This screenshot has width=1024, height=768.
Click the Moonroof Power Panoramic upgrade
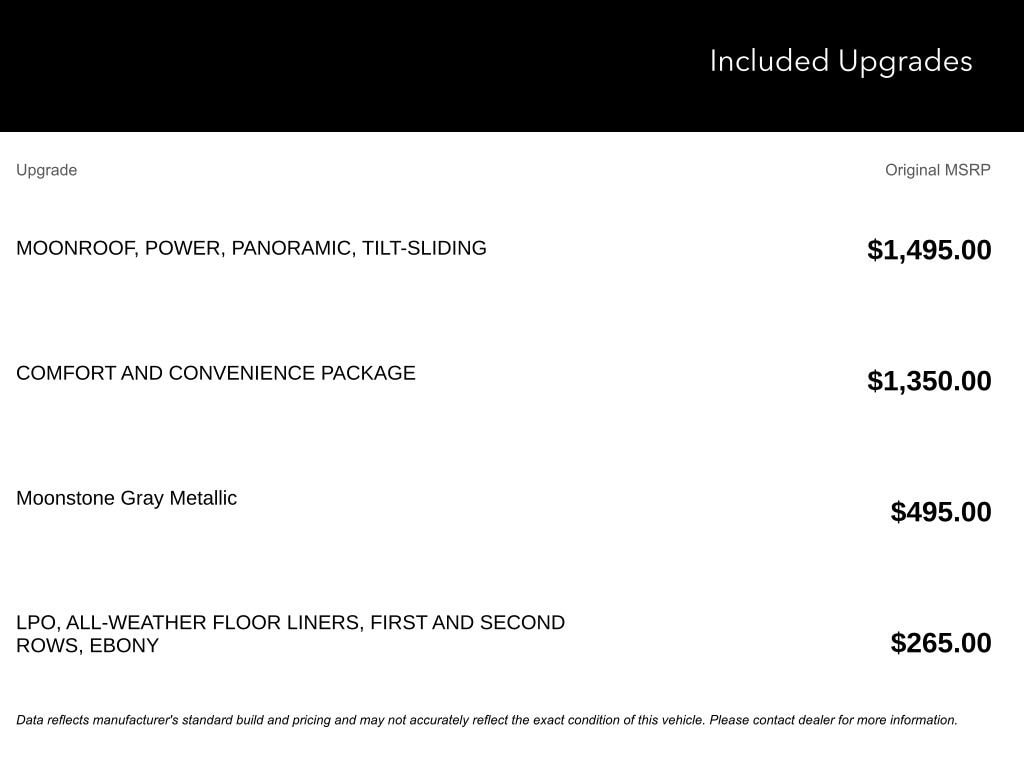pyautogui.click(x=251, y=248)
